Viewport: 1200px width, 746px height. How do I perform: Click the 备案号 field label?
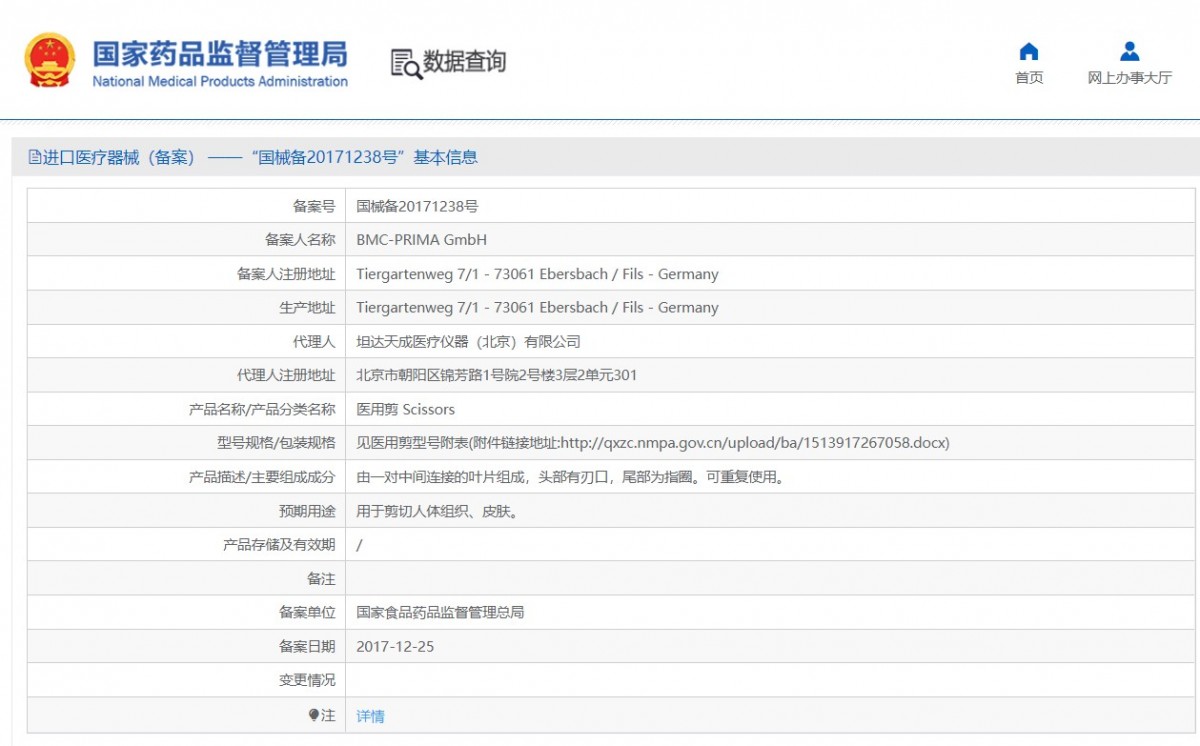point(314,206)
